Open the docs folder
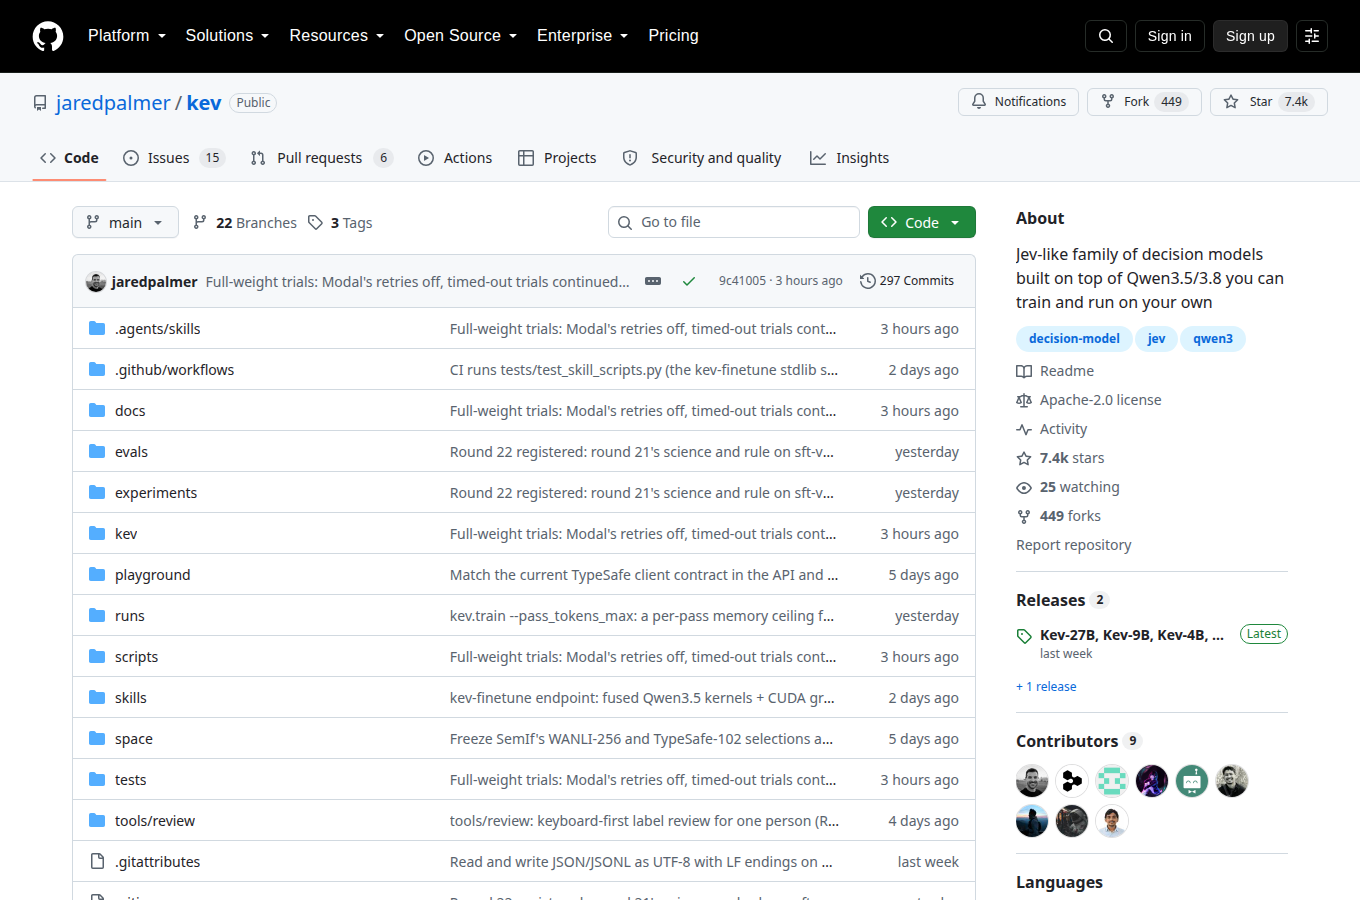 coord(130,411)
